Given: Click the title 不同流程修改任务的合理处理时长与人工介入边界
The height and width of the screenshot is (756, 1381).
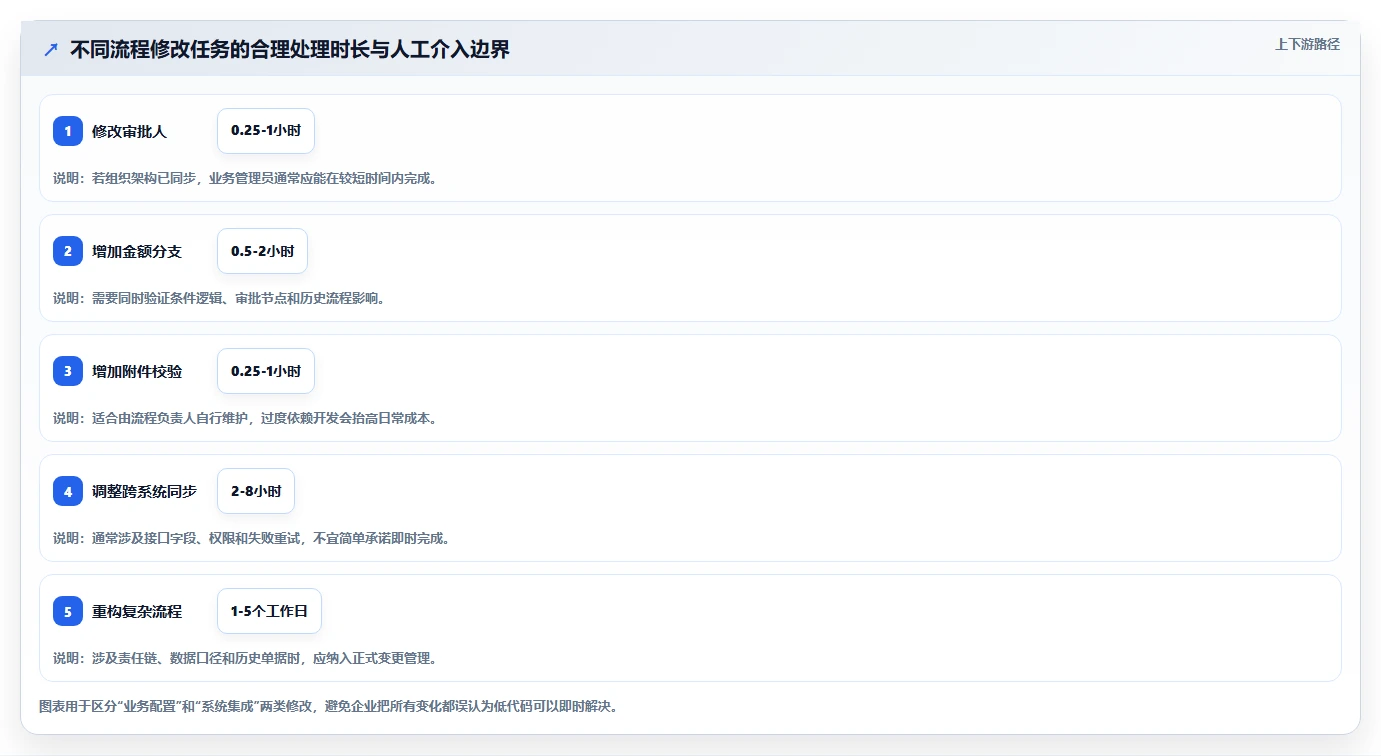Looking at the screenshot, I should pyautogui.click(x=290, y=49).
